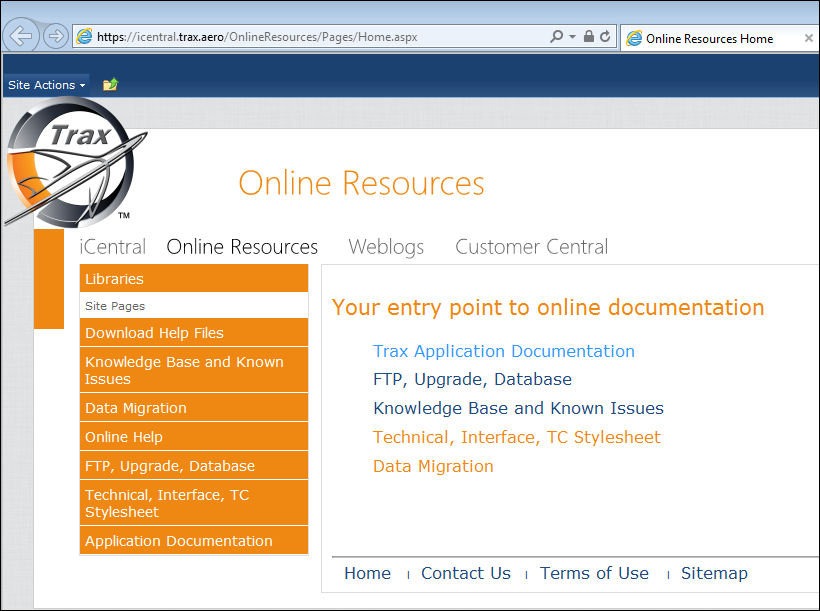Click the Trax rocket logo

pyautogui.click(x=75, y=161)
